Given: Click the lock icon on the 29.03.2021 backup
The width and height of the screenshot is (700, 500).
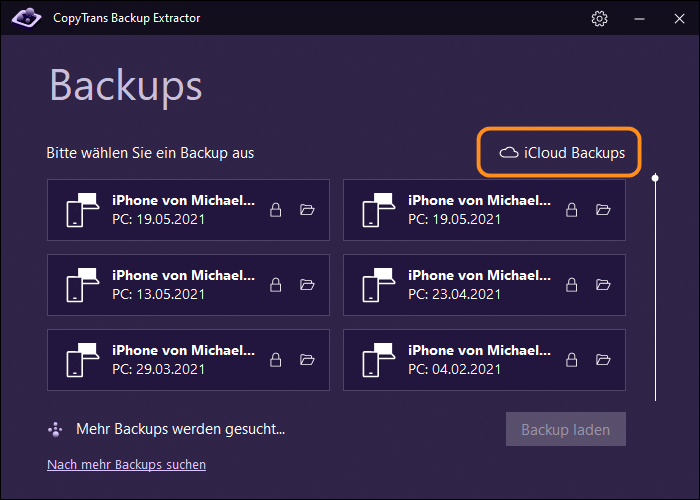Looking at the screenshot, I should (x=276, y=360).
